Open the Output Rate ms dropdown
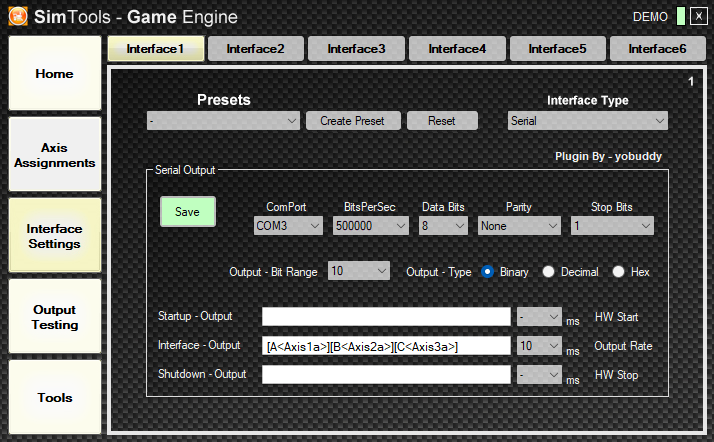 540,346
